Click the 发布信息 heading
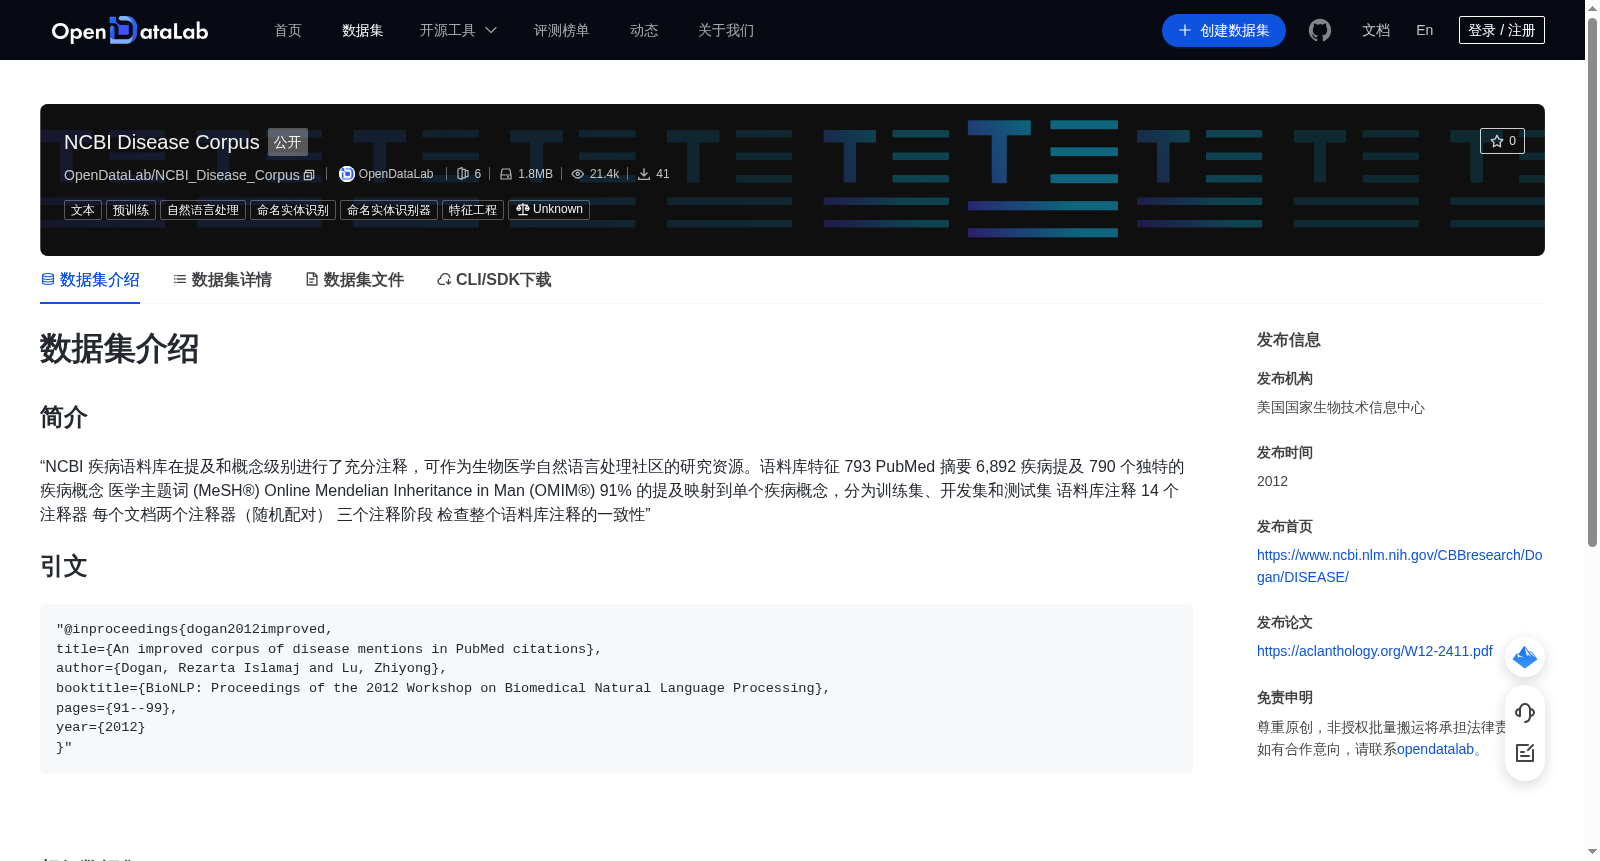The height and width of the screenshot is (861, 1600). pyautogui.click(x=1289, y=340)
